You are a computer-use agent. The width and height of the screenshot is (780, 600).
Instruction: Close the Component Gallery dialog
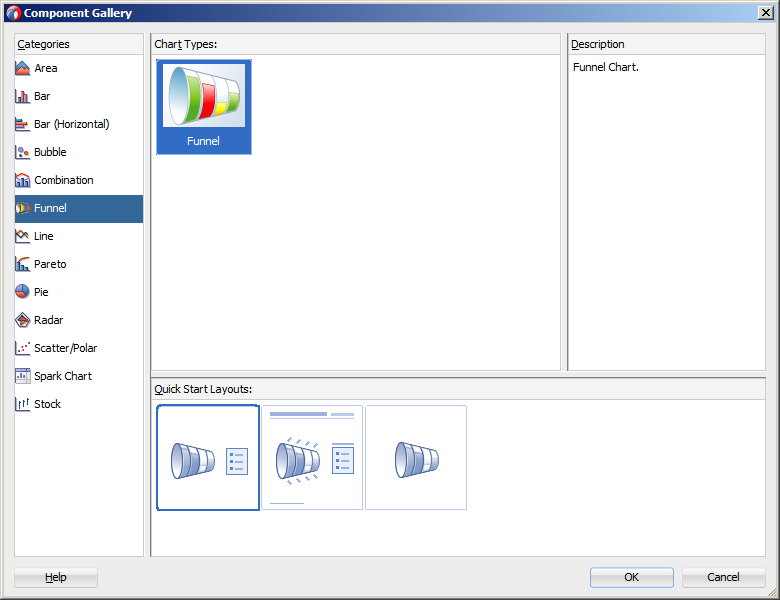[x=766, y=13]
